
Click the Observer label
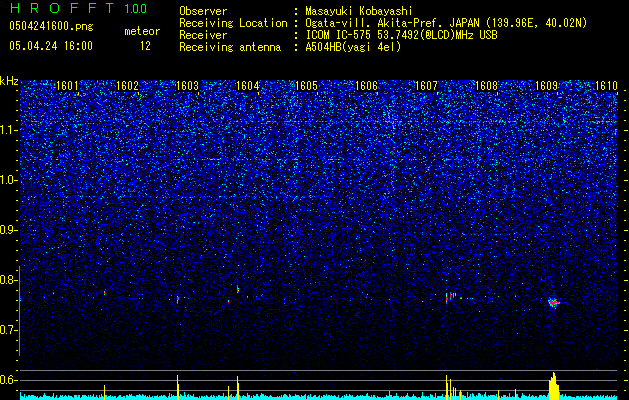click(203, 11)
